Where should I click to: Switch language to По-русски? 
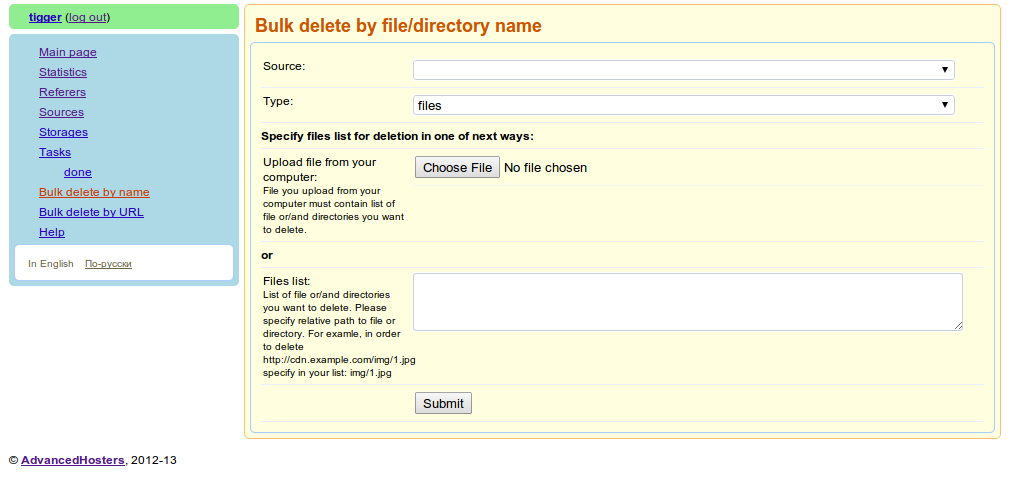(108, 264)
